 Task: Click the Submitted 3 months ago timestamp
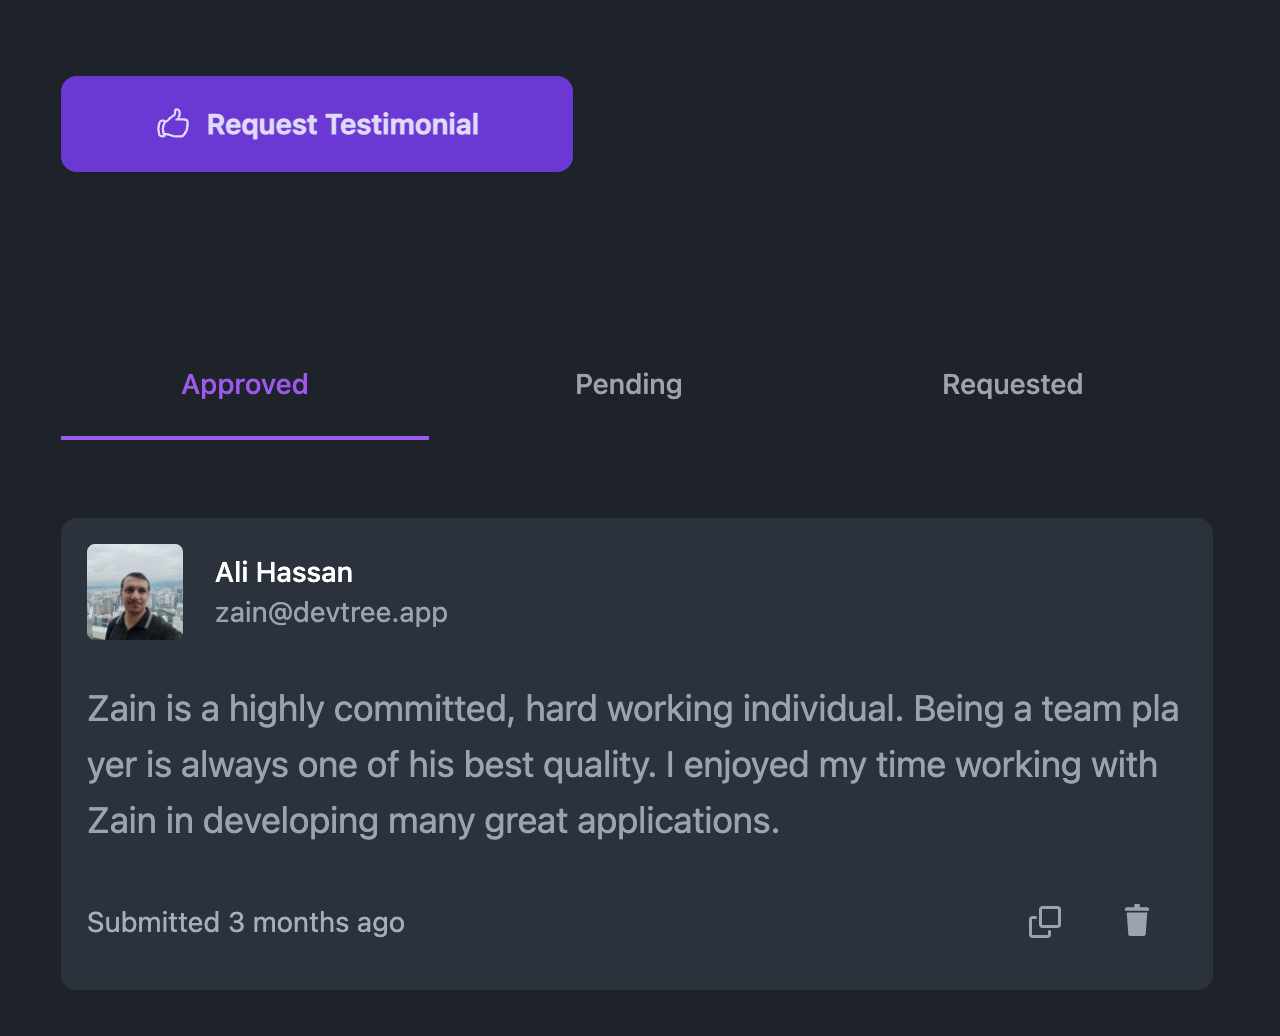[x=246, y=922]
